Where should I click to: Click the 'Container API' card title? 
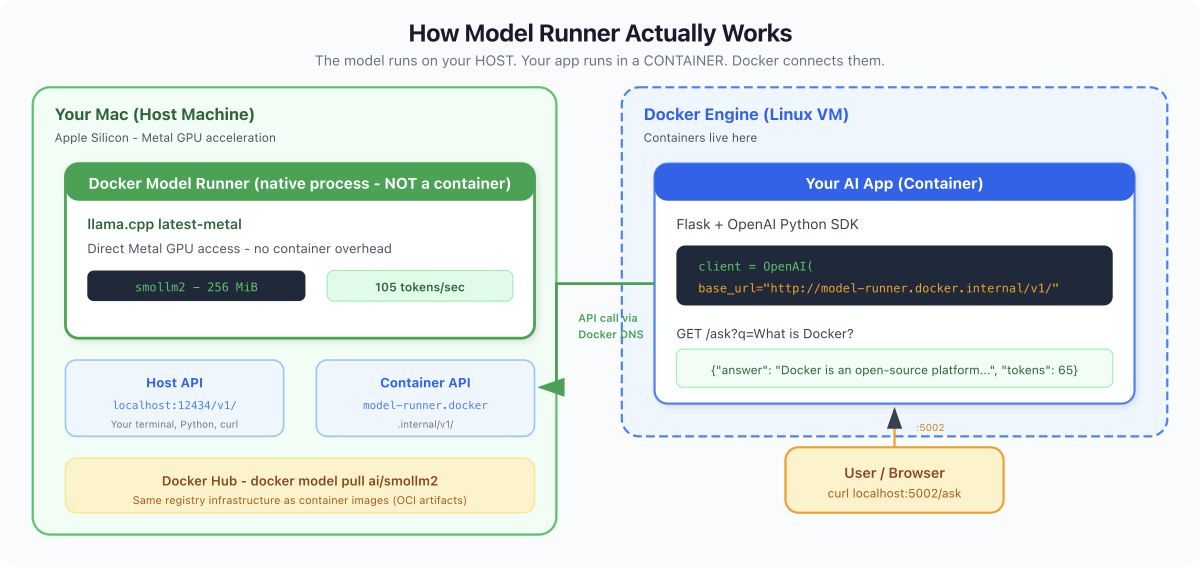[425, 383]
